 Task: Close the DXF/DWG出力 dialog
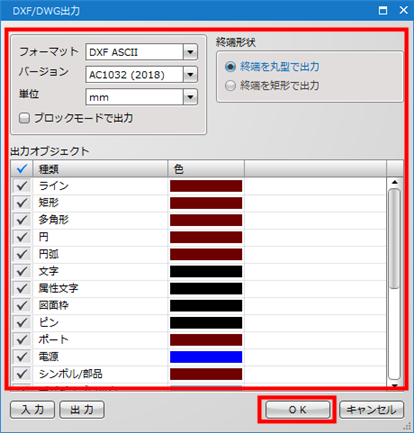(x=403, y=10)
